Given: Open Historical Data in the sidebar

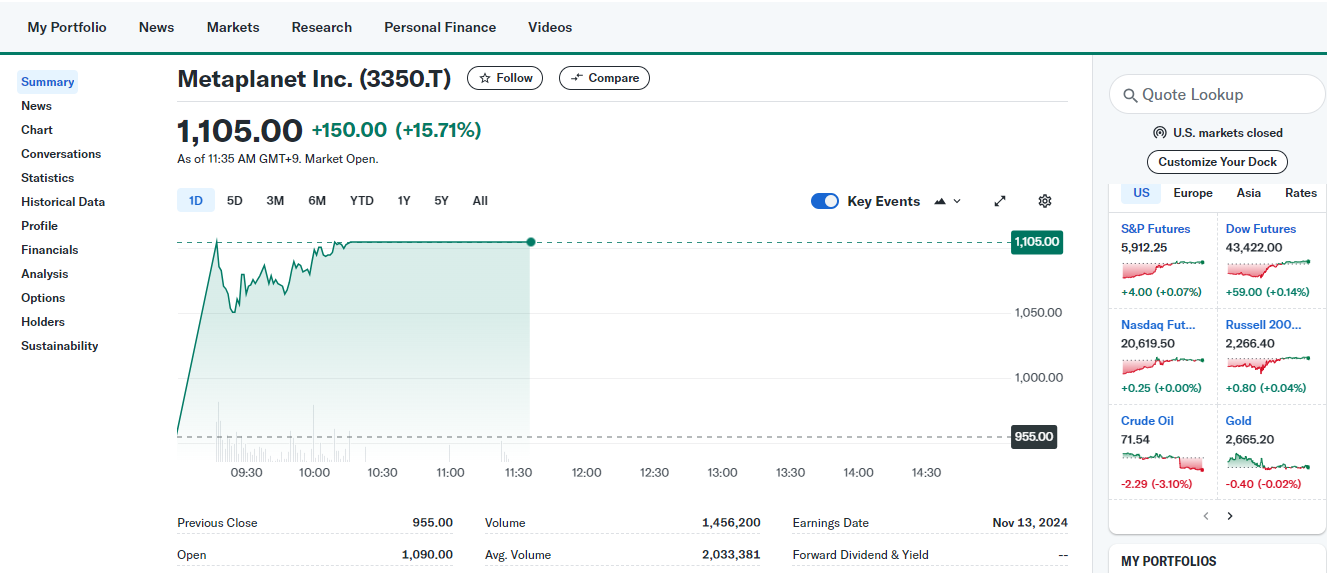Looking at the screenshot, I should point(63,202).
